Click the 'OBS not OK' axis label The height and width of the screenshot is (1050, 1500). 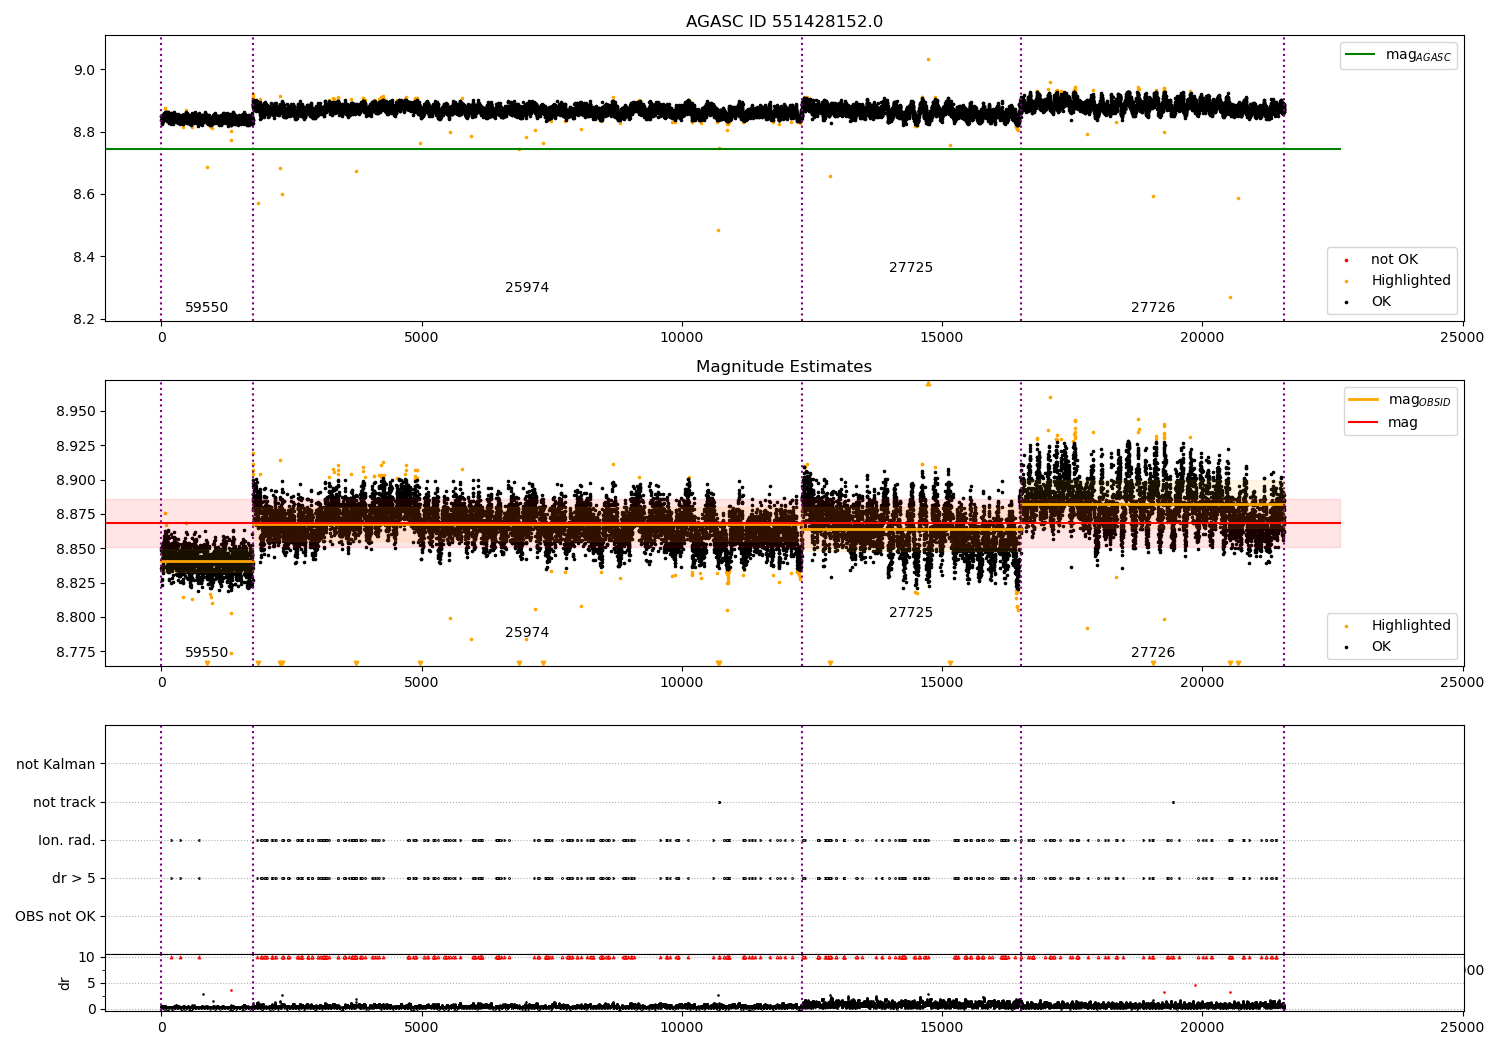55,916
